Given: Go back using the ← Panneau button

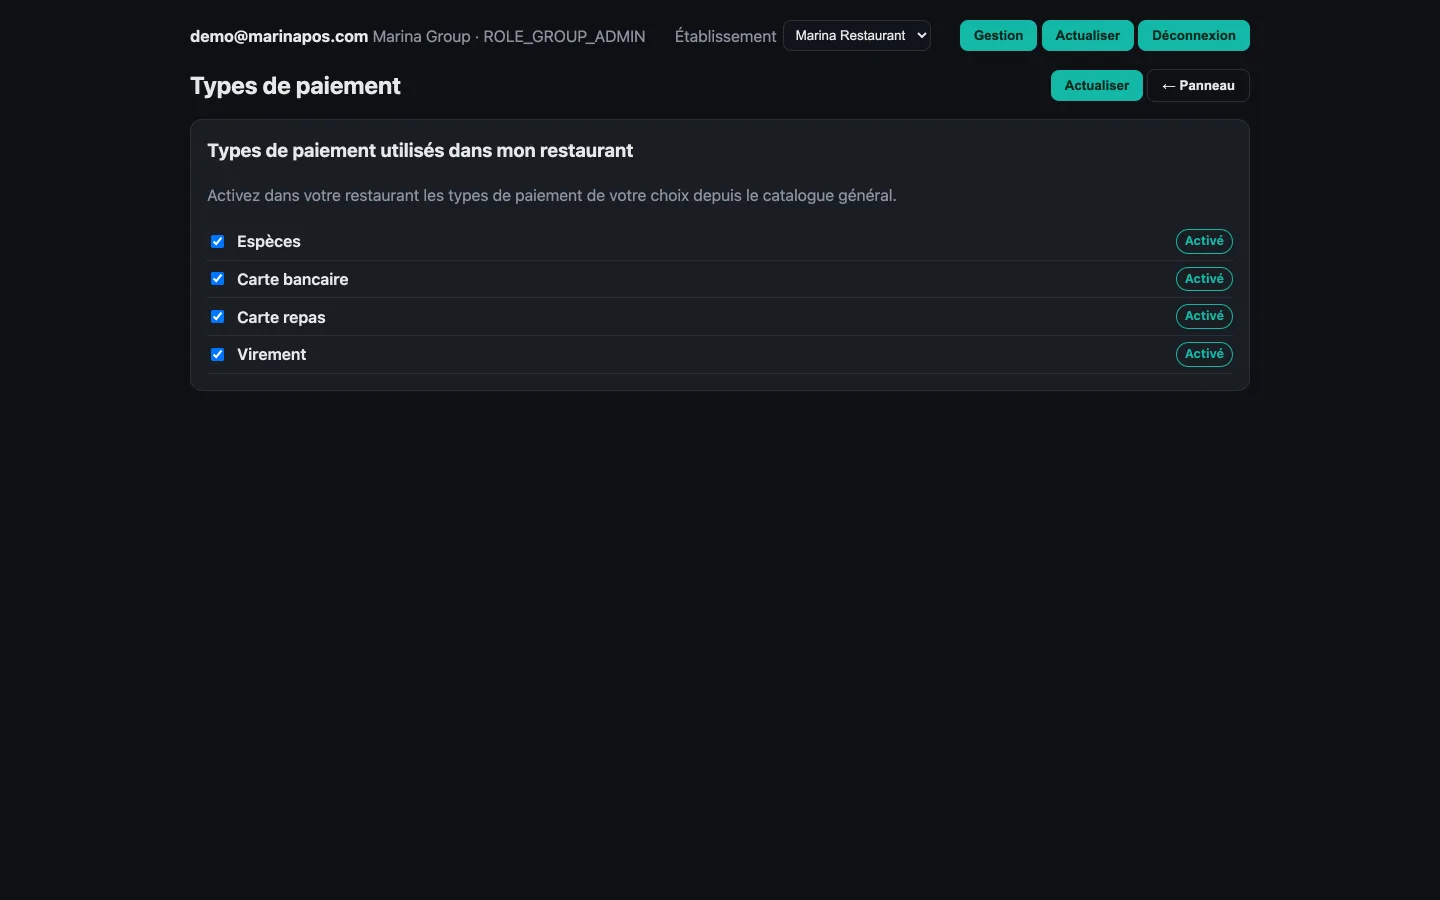Looking at the screenshot, I should pyautogui.click(x=1198, y=86).
